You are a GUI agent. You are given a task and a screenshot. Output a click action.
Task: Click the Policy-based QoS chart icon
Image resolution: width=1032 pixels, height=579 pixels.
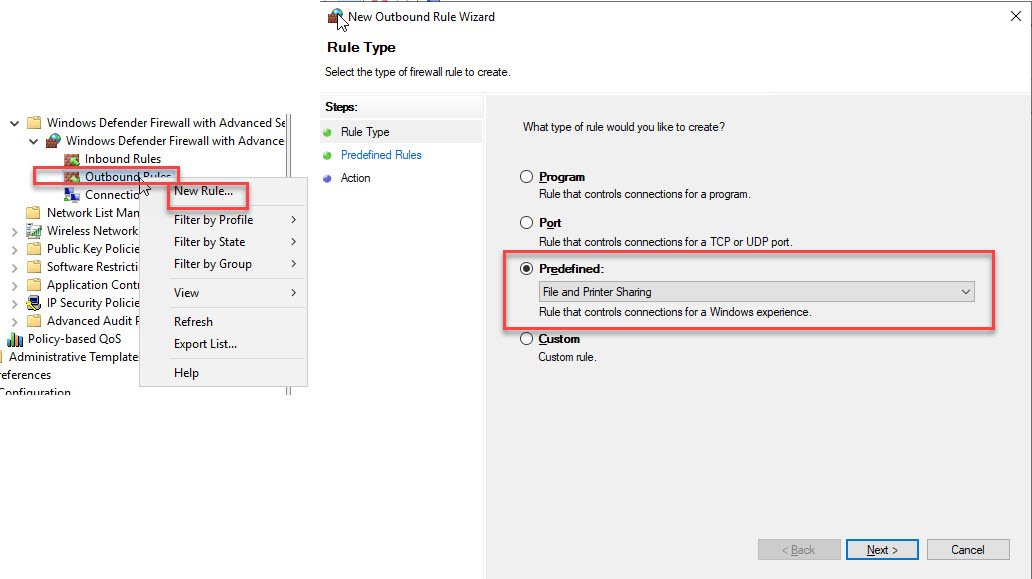[15, 339]
